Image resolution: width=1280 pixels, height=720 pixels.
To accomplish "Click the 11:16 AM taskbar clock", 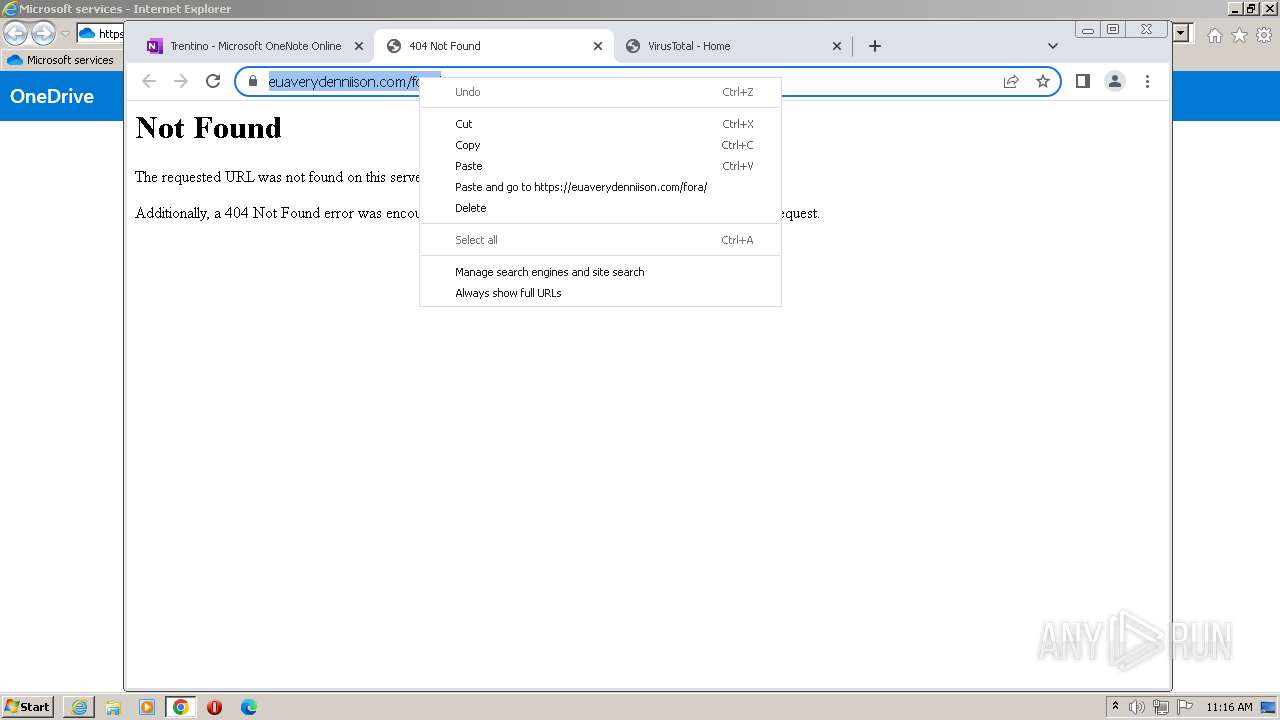I will (1229, 707).
